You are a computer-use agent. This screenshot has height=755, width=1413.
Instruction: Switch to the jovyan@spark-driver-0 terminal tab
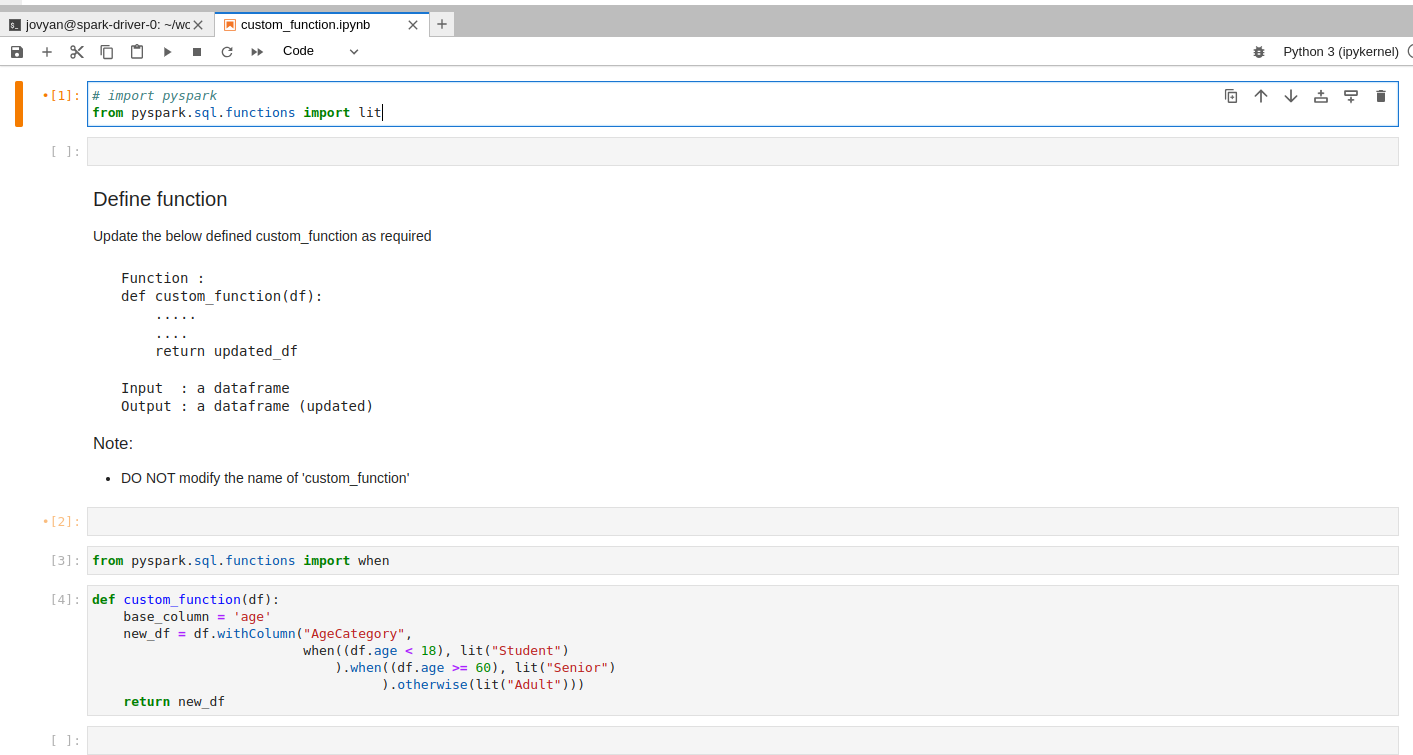(107, 24)
